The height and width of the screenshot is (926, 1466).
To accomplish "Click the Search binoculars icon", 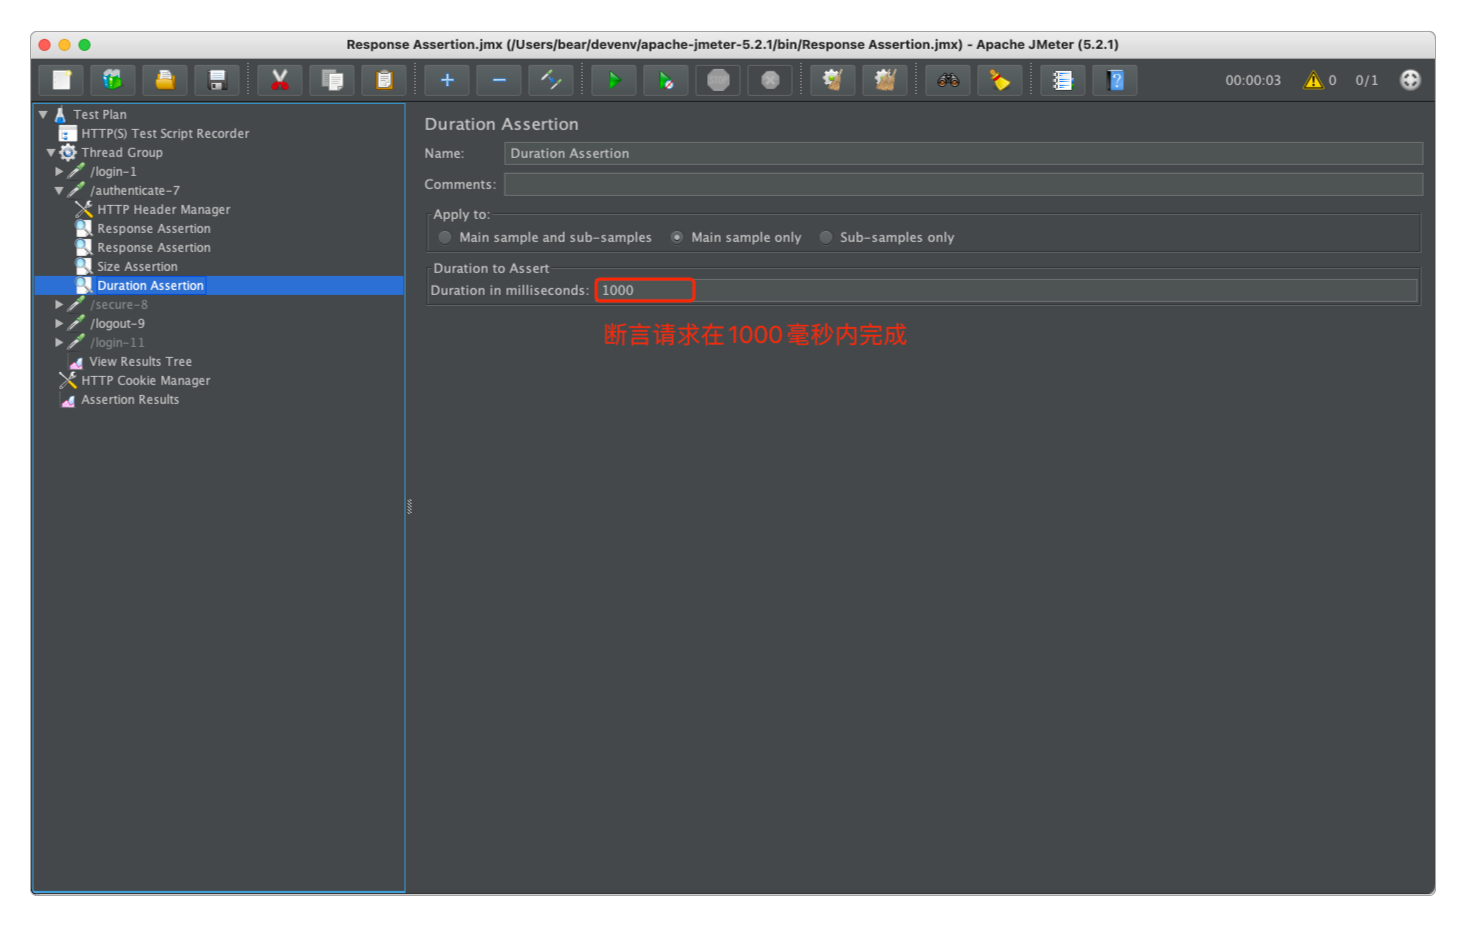I will pyautogui.click(x=948, y=80).
